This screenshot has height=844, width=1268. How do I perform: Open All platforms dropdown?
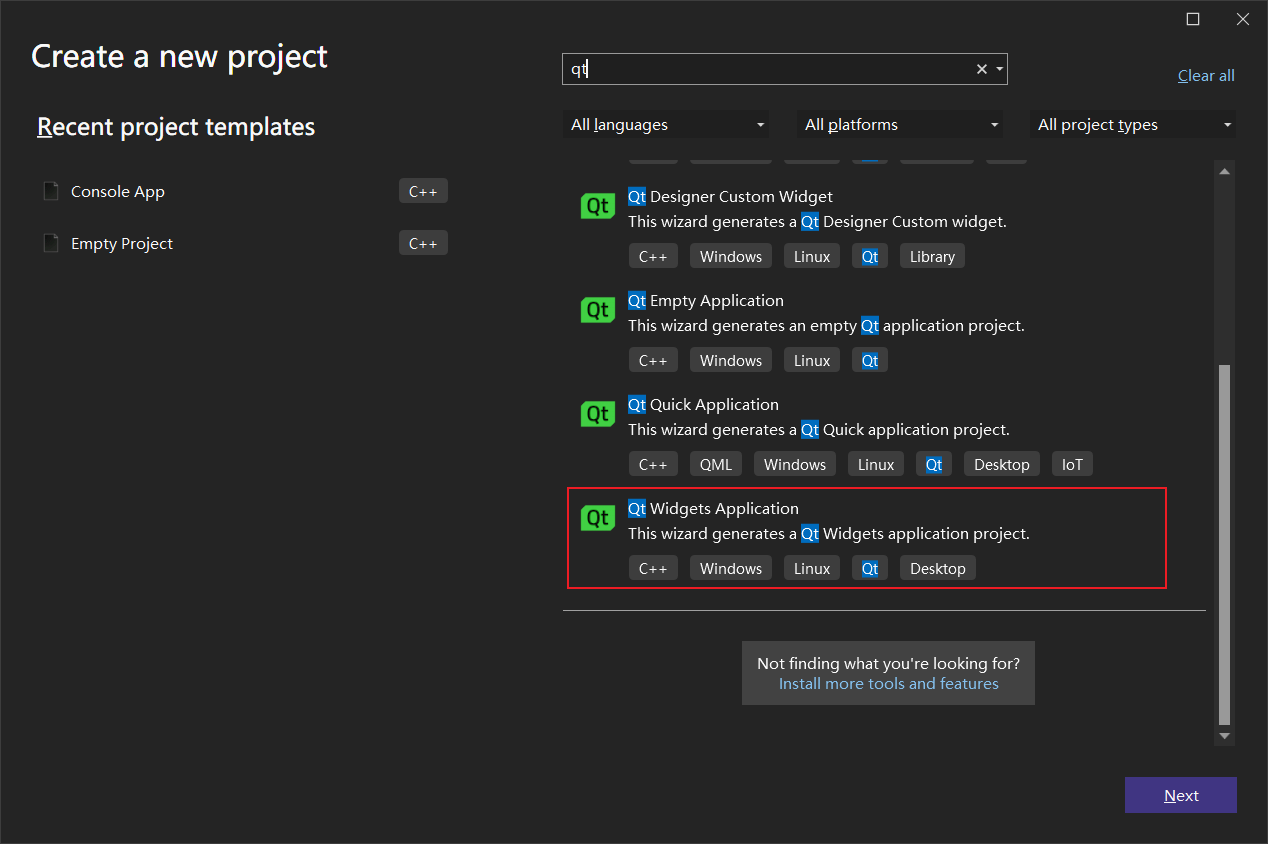click(901, 124)
